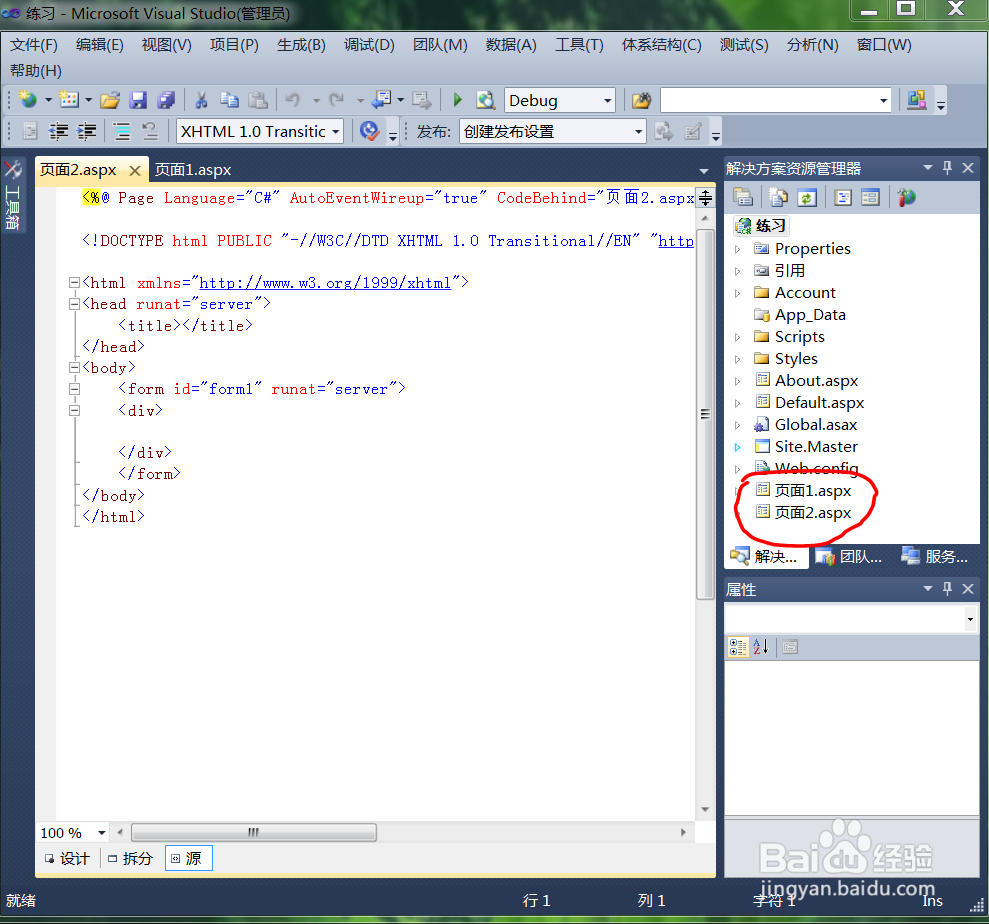Click the Cut scissors icon
Image resolution: width=989 pixels, height=924 pixels.
click(x=201, y=100)
